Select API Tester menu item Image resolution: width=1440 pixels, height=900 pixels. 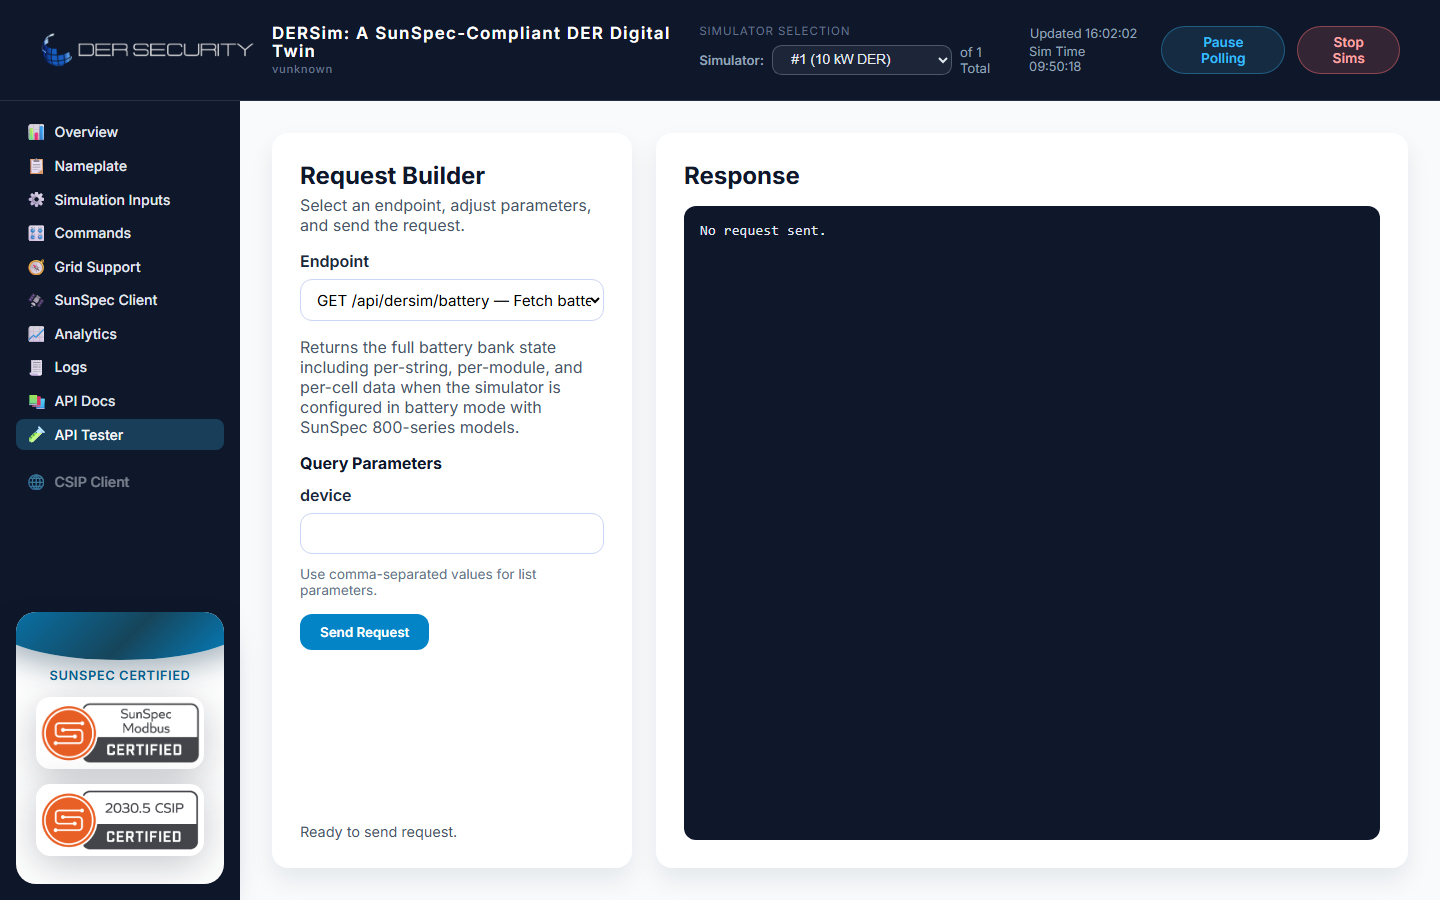click(120, 435)
